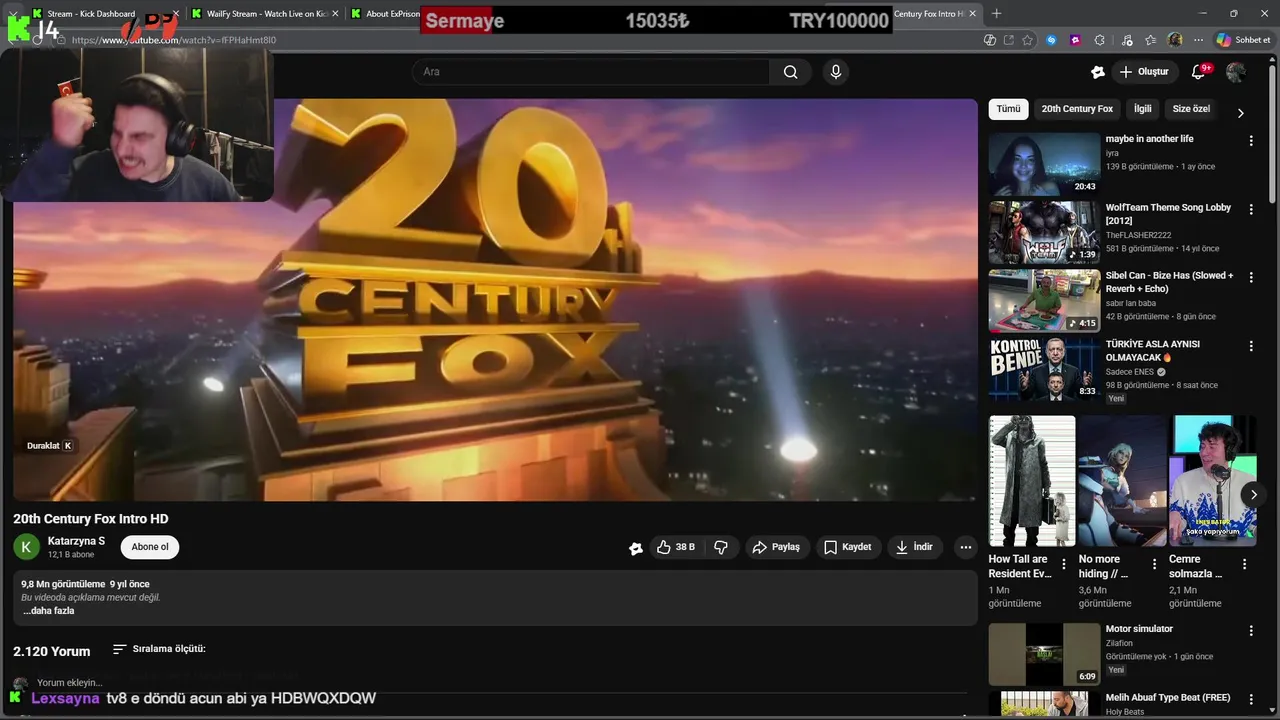The width and height of the screenshot is (1280, 720).
Task: Open Sibel Can - Bize Has thumbnail
Action: [x=1044, y=300]
